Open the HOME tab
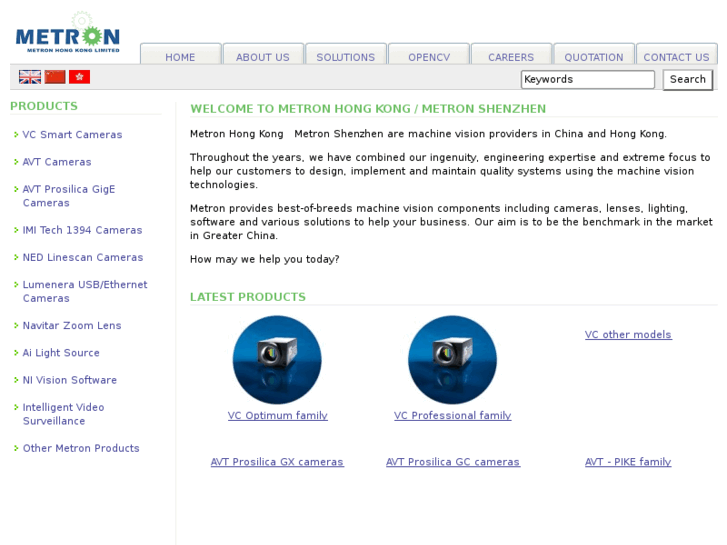 coord(180,54)
